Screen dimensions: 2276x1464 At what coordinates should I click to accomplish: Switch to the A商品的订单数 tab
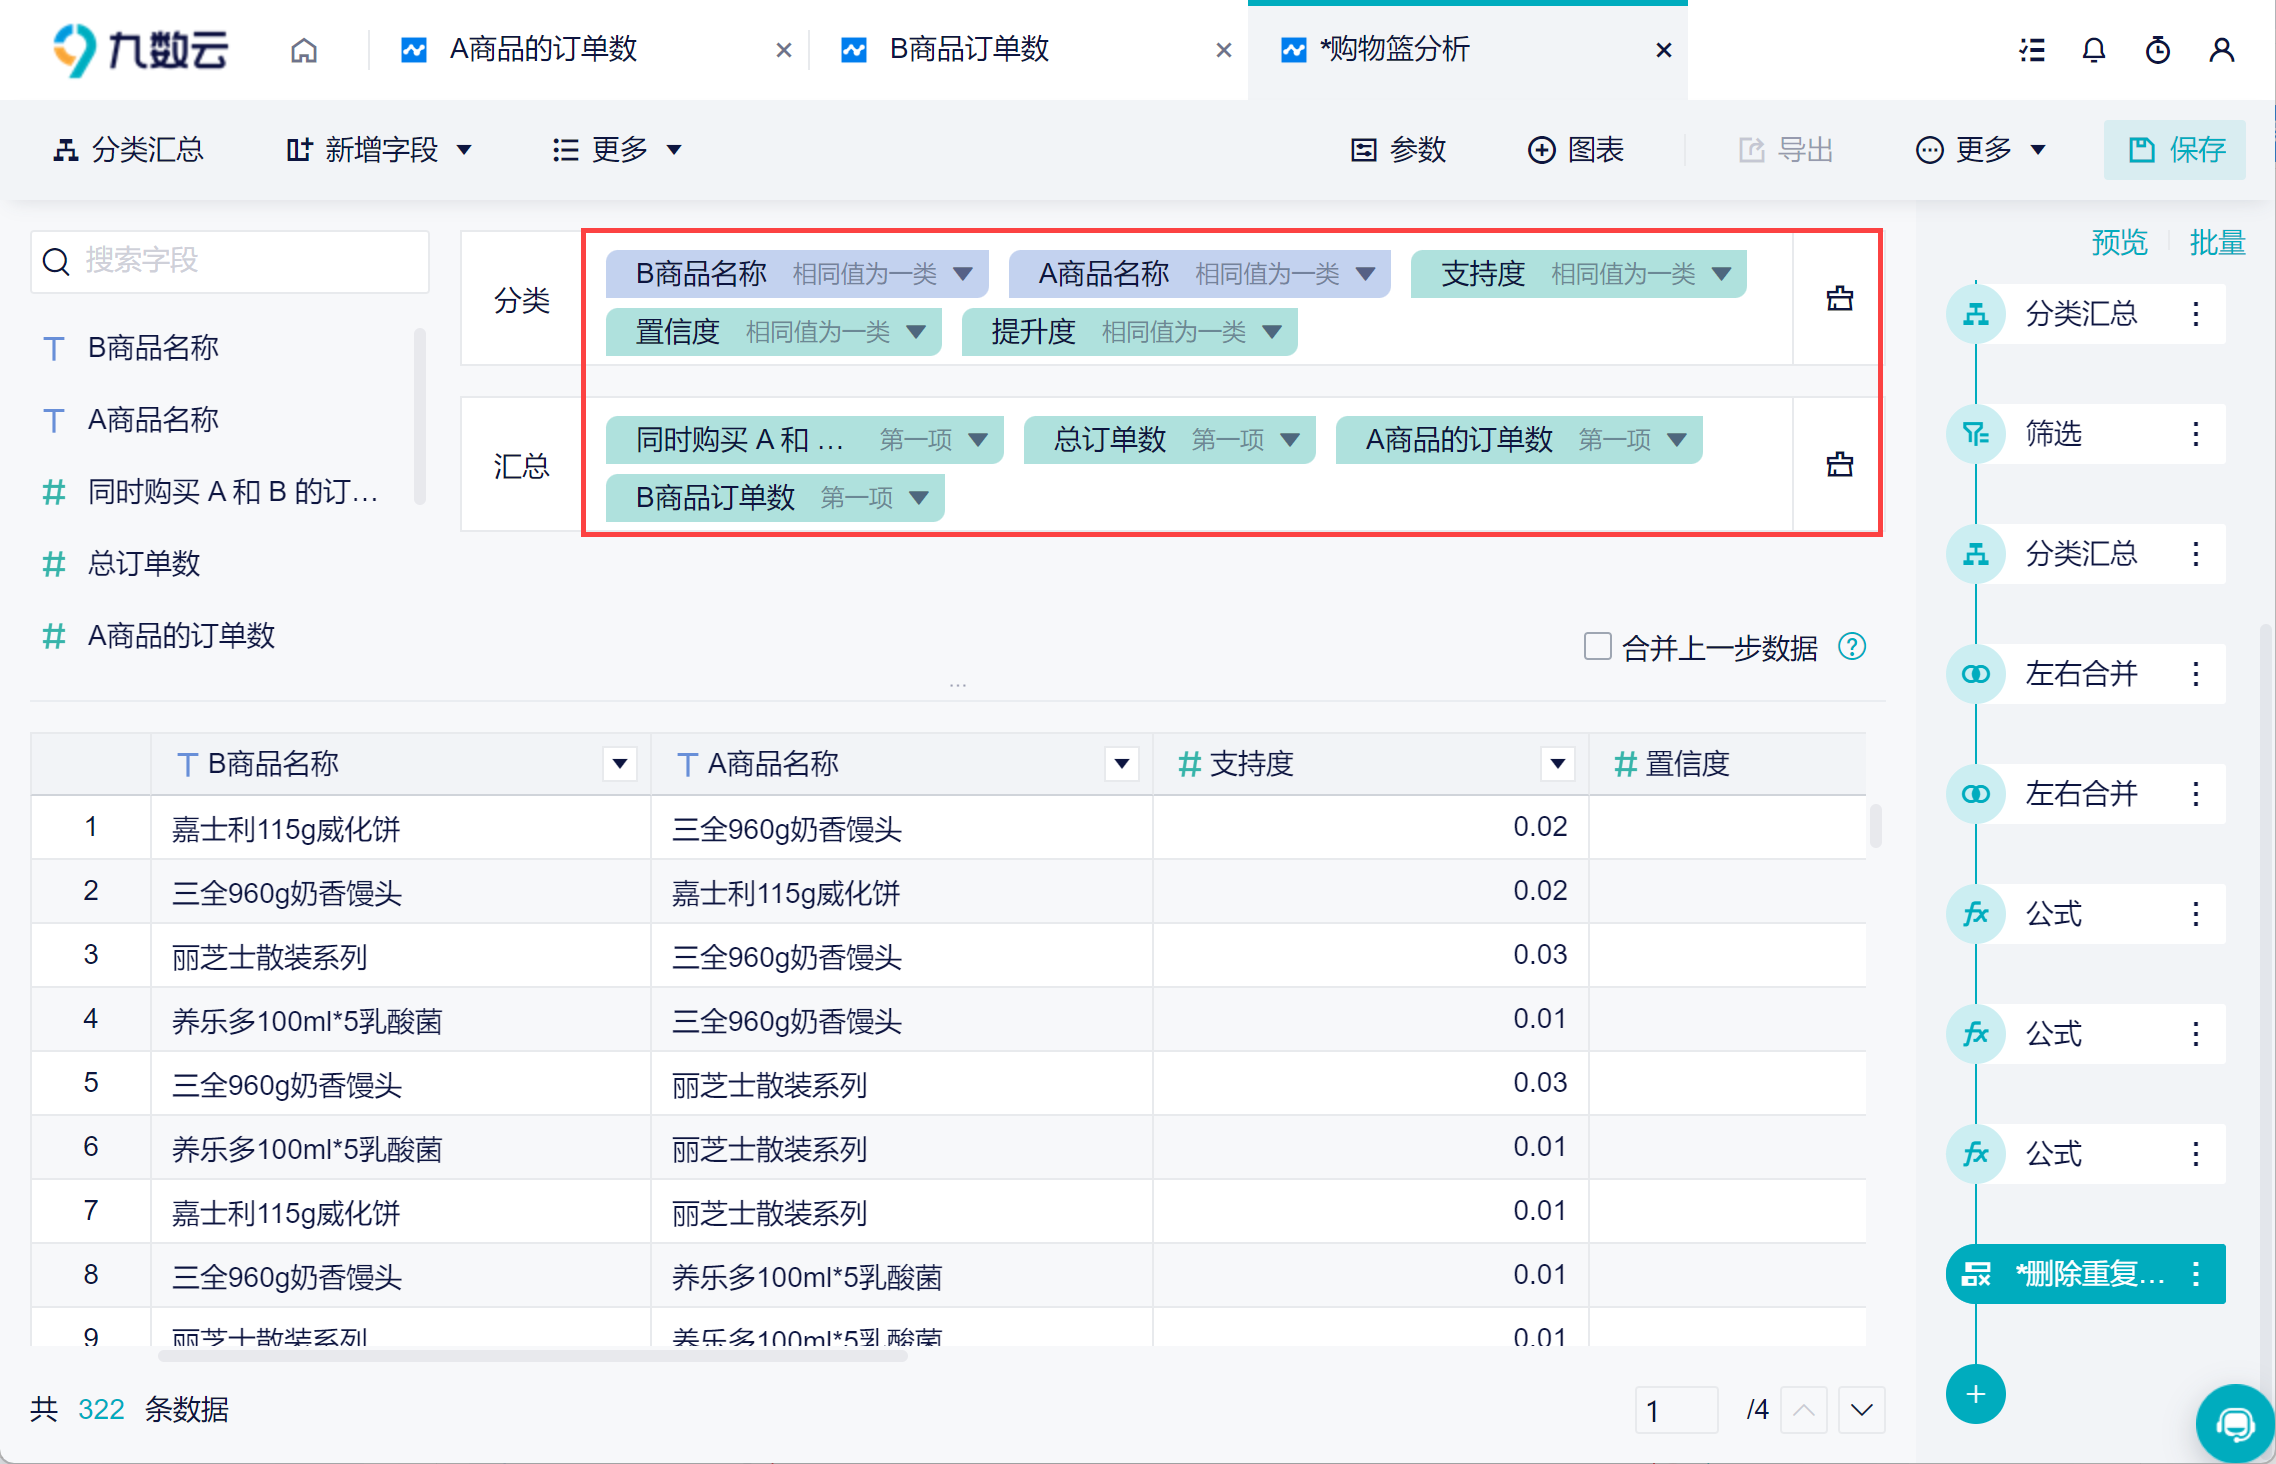click(x=543, y=50)
